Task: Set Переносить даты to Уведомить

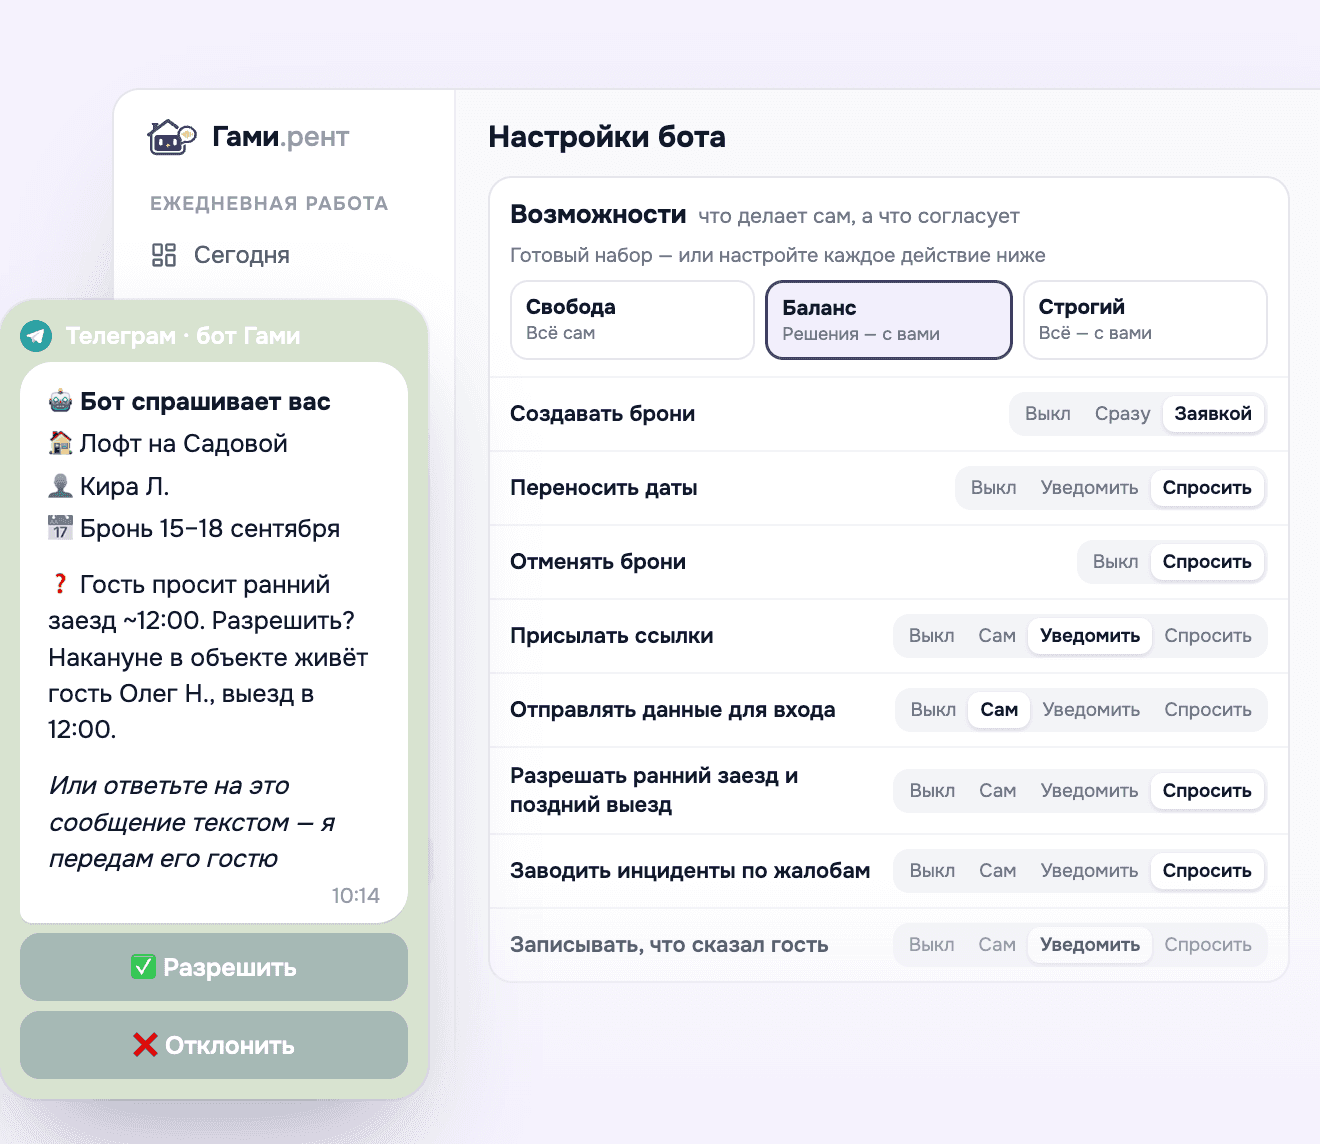Action: [1089, 488]
